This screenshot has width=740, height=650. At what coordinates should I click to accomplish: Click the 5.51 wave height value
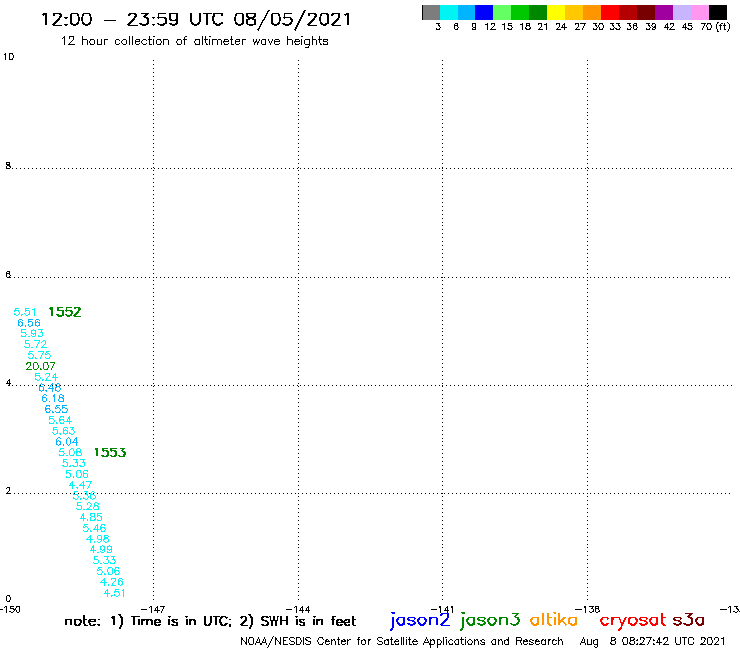tap(25, 312)
